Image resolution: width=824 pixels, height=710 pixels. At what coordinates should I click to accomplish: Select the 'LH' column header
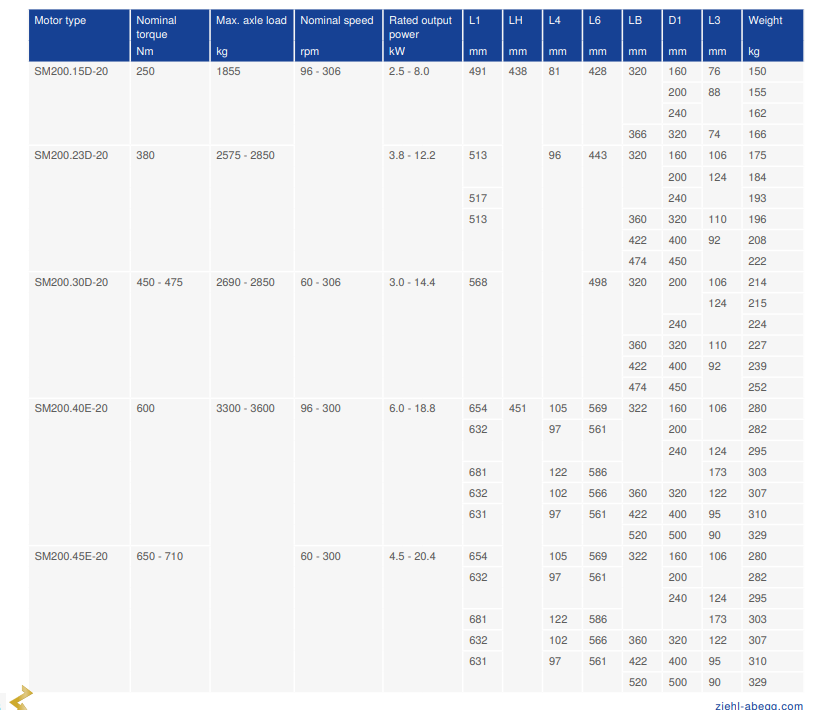(x=522, y=35)
